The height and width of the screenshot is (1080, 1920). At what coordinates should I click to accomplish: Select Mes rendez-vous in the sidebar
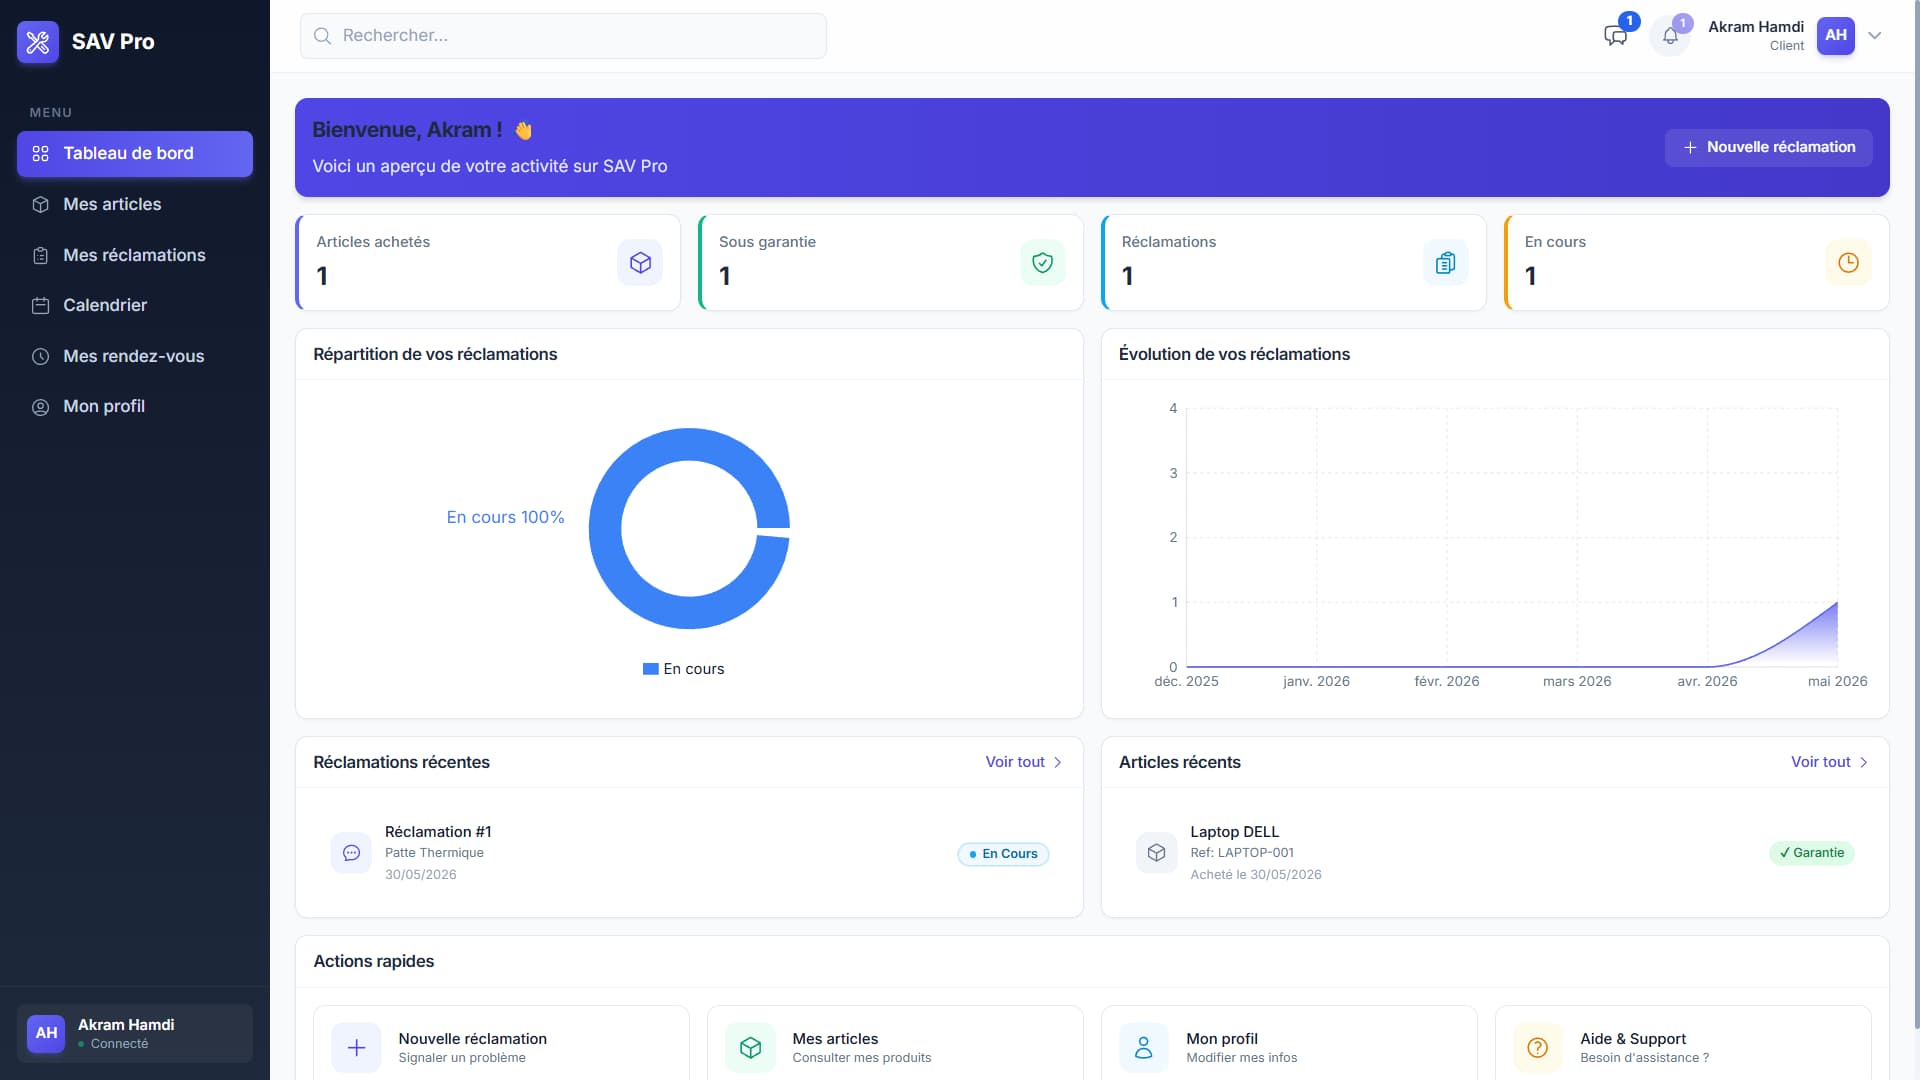(x=135, y=356)
